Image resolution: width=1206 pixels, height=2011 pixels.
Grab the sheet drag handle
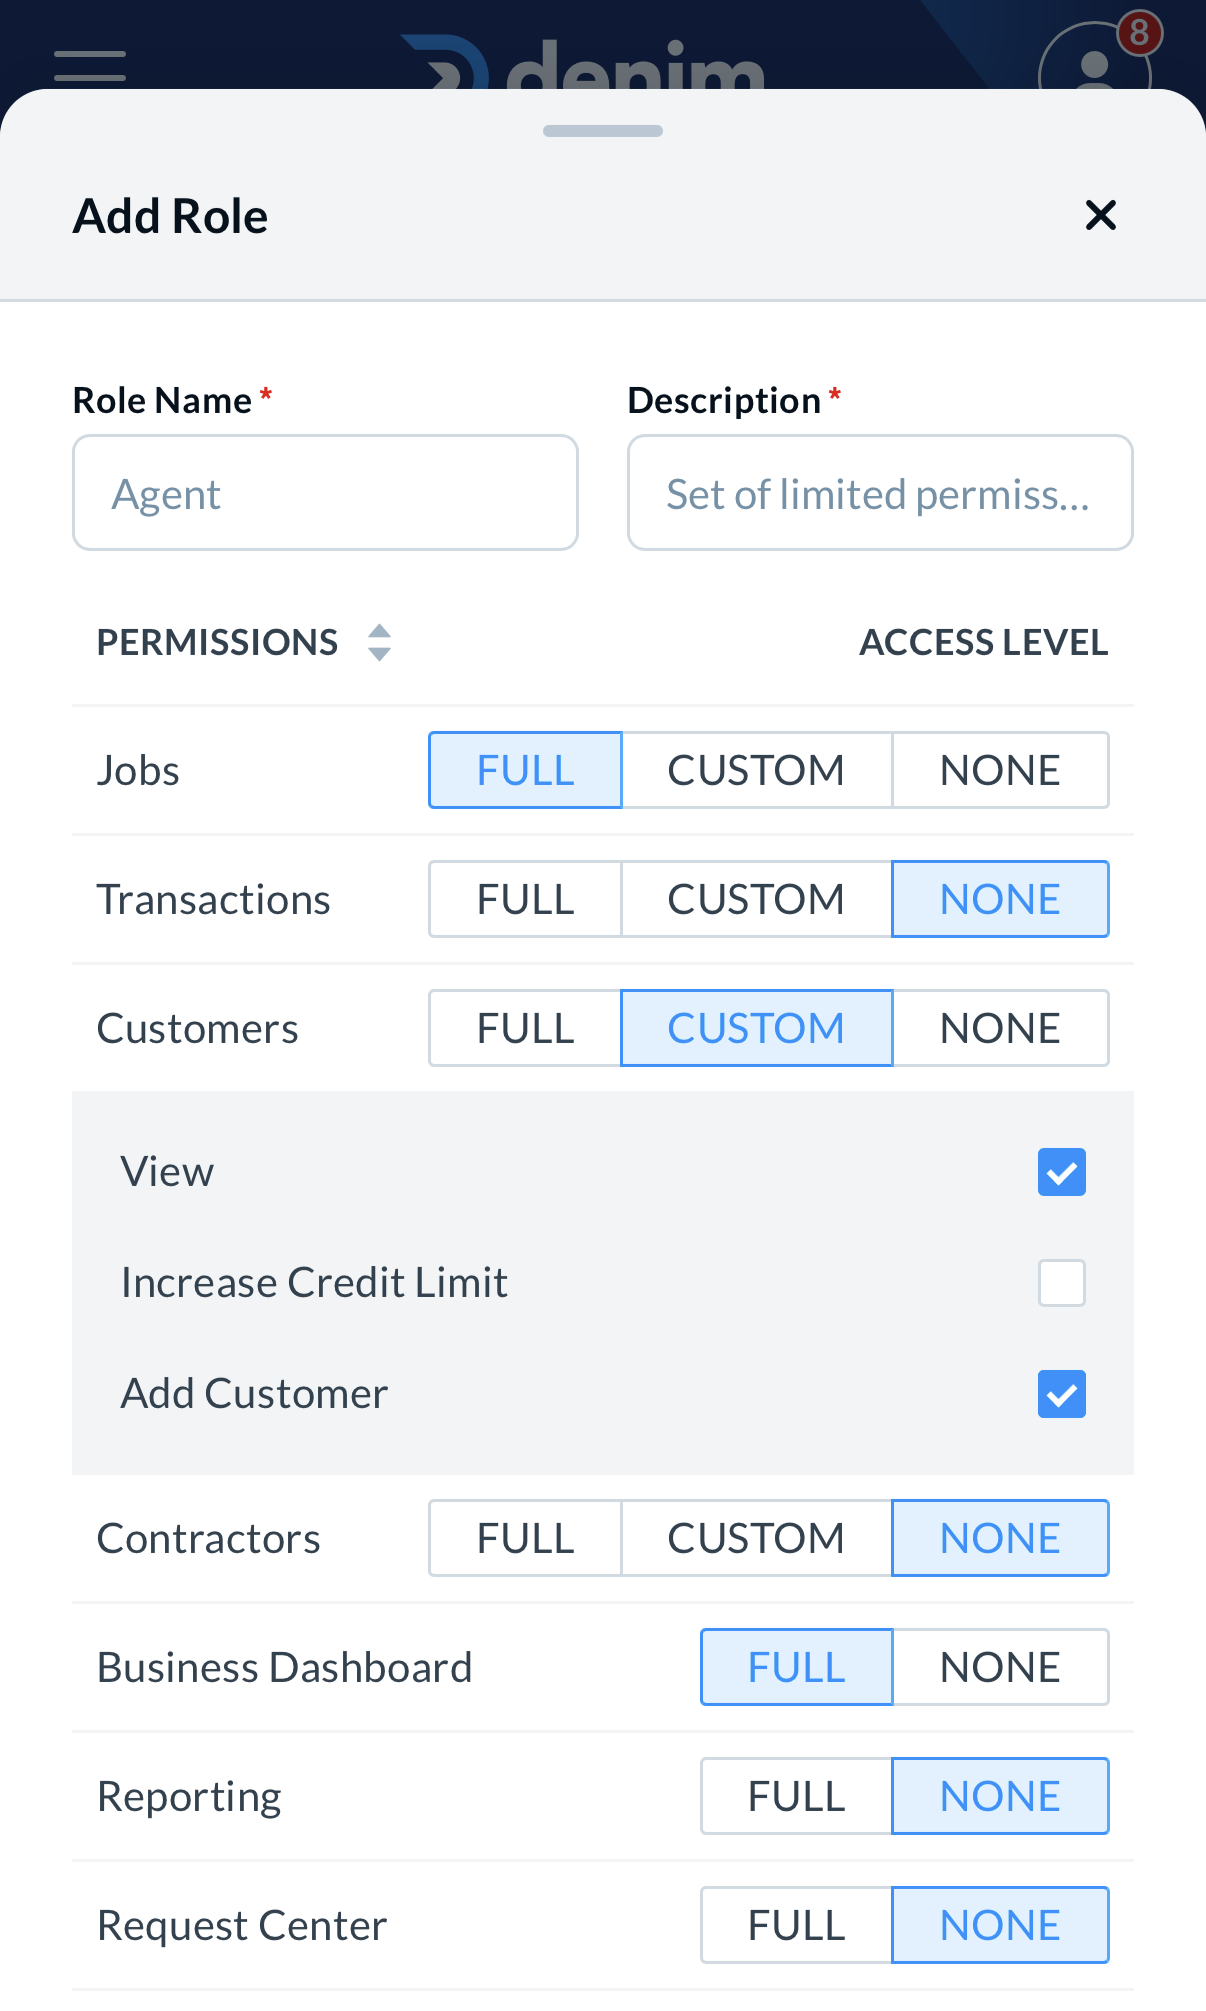pyautogui.click(x=603, y=131)
